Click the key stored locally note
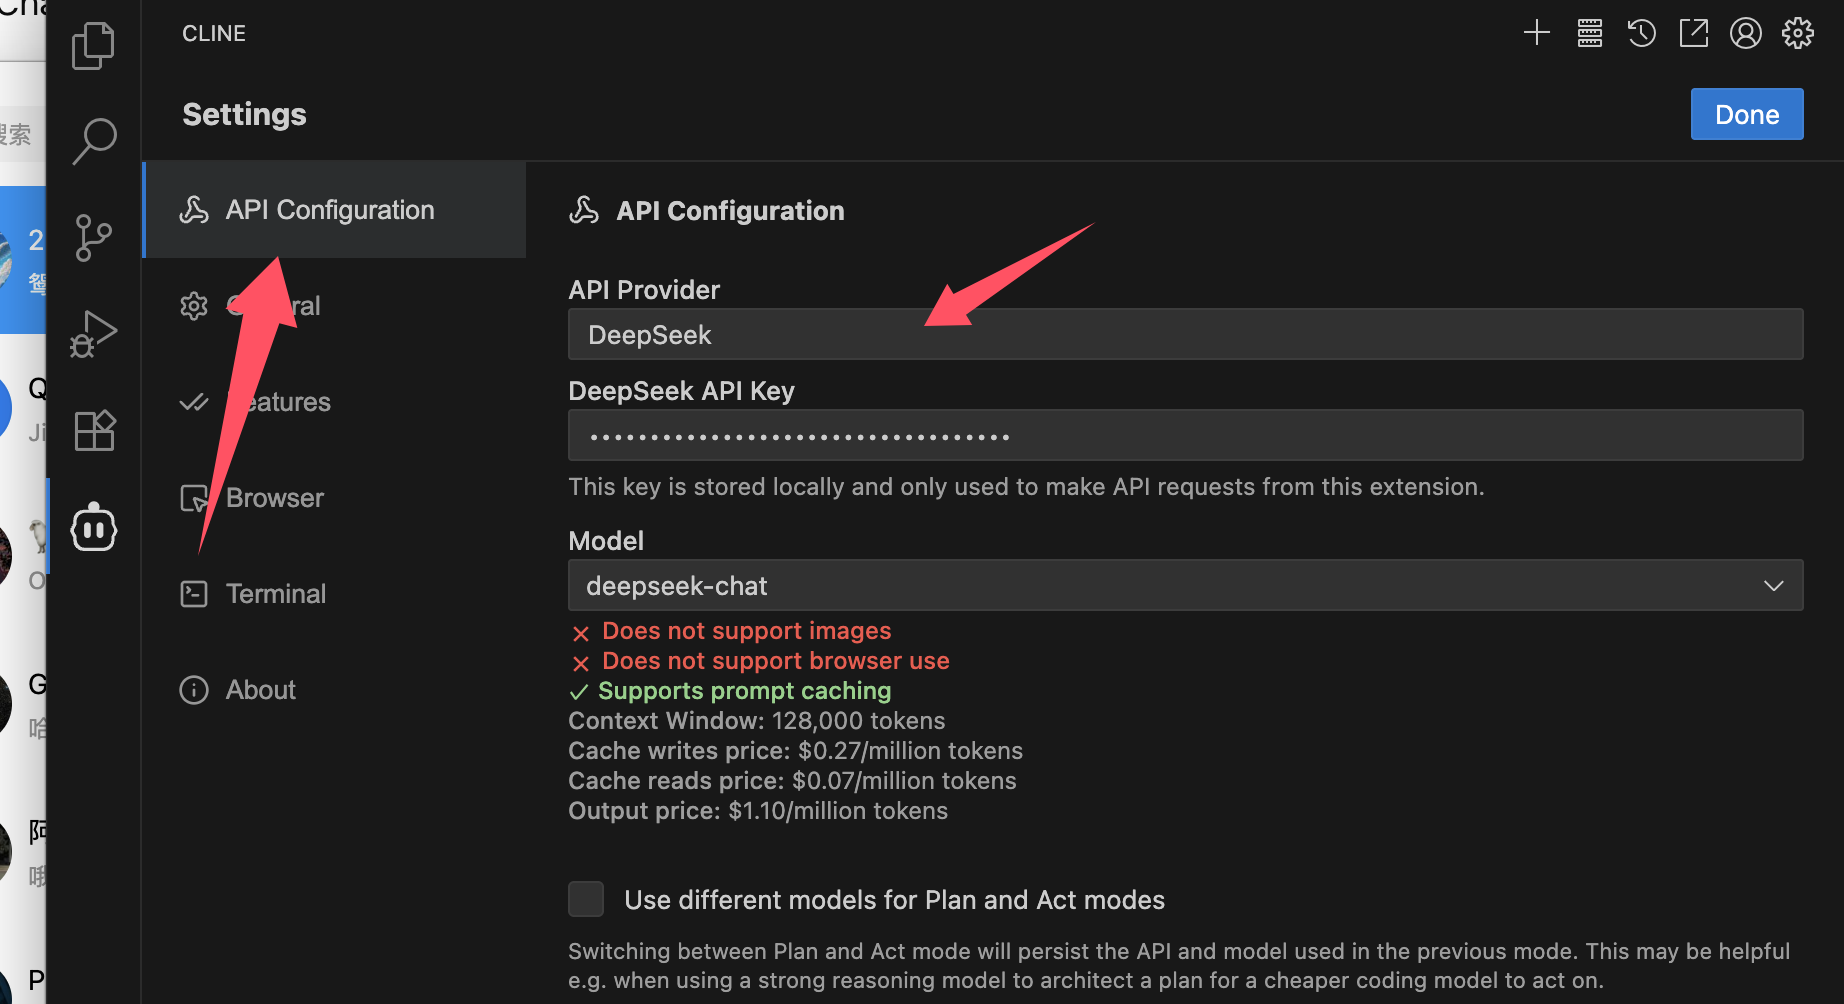The width and height of the screenshot is (1844, 1004). (x=1026, y=487)
